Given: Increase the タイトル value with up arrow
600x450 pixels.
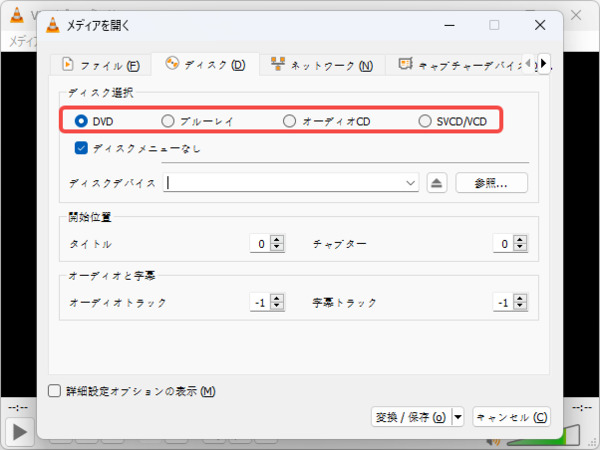Looking at the screenshot, I should point(277,239).
